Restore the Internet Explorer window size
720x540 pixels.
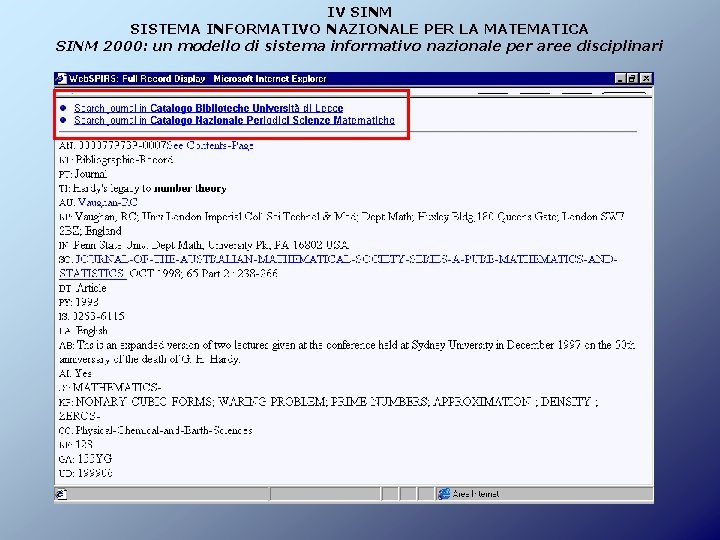pos(632,79)
